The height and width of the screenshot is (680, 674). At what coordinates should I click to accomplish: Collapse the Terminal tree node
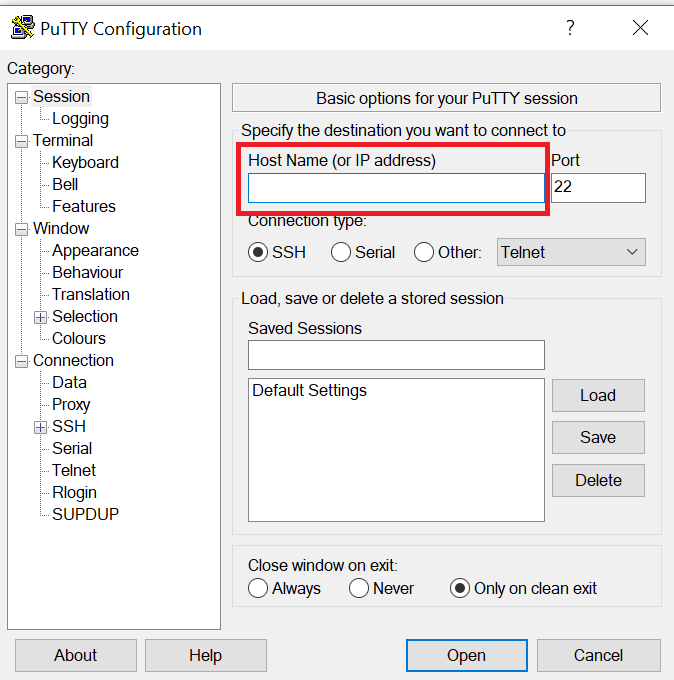pos(21,141)
